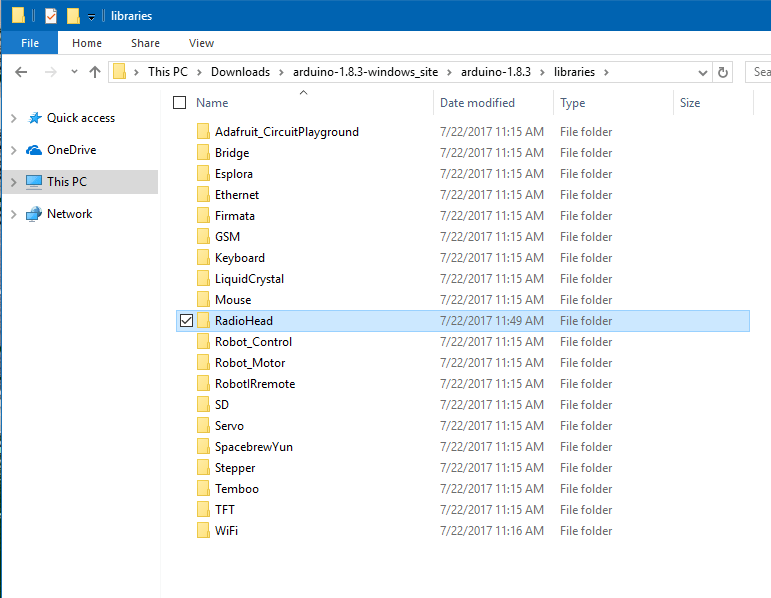This screenshot has width=771, height=598.
Task: Navigate up one level with Up arrow
Action: tap(95, 72)
